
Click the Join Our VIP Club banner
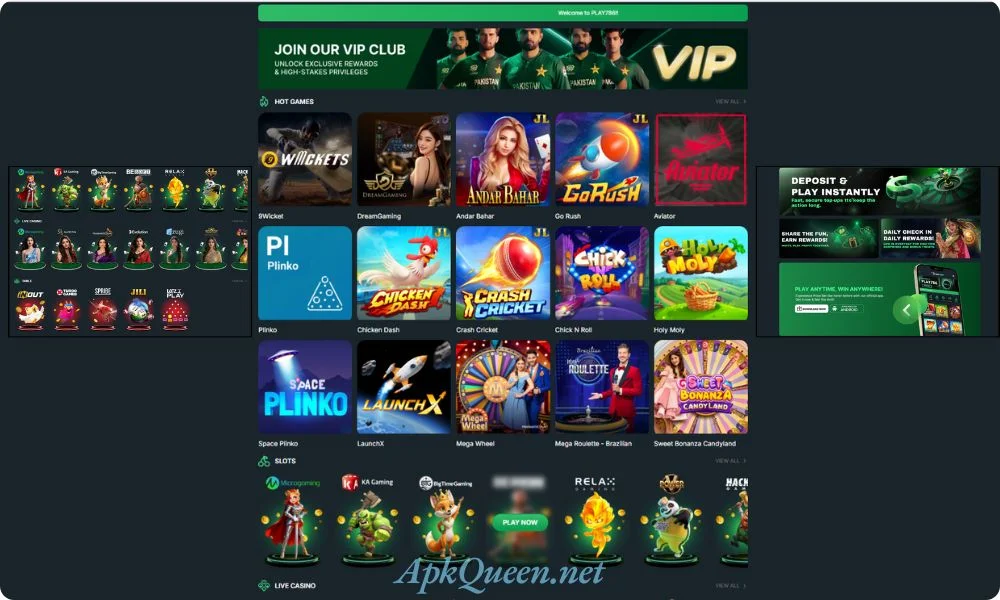point(503,59)
